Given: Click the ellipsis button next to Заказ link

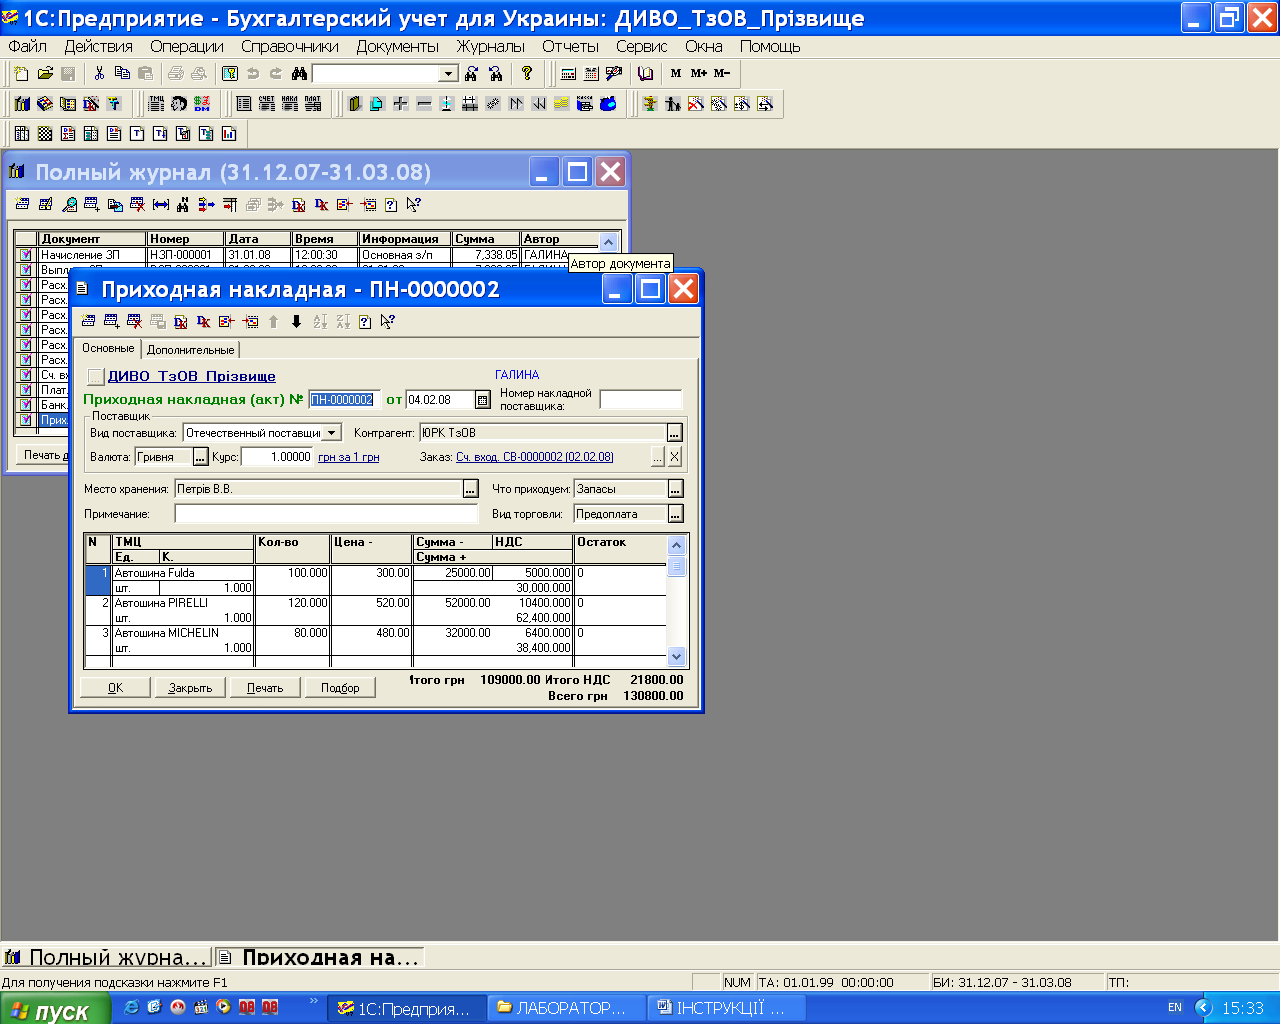Looking at the screenshot, I should [657, 457].
